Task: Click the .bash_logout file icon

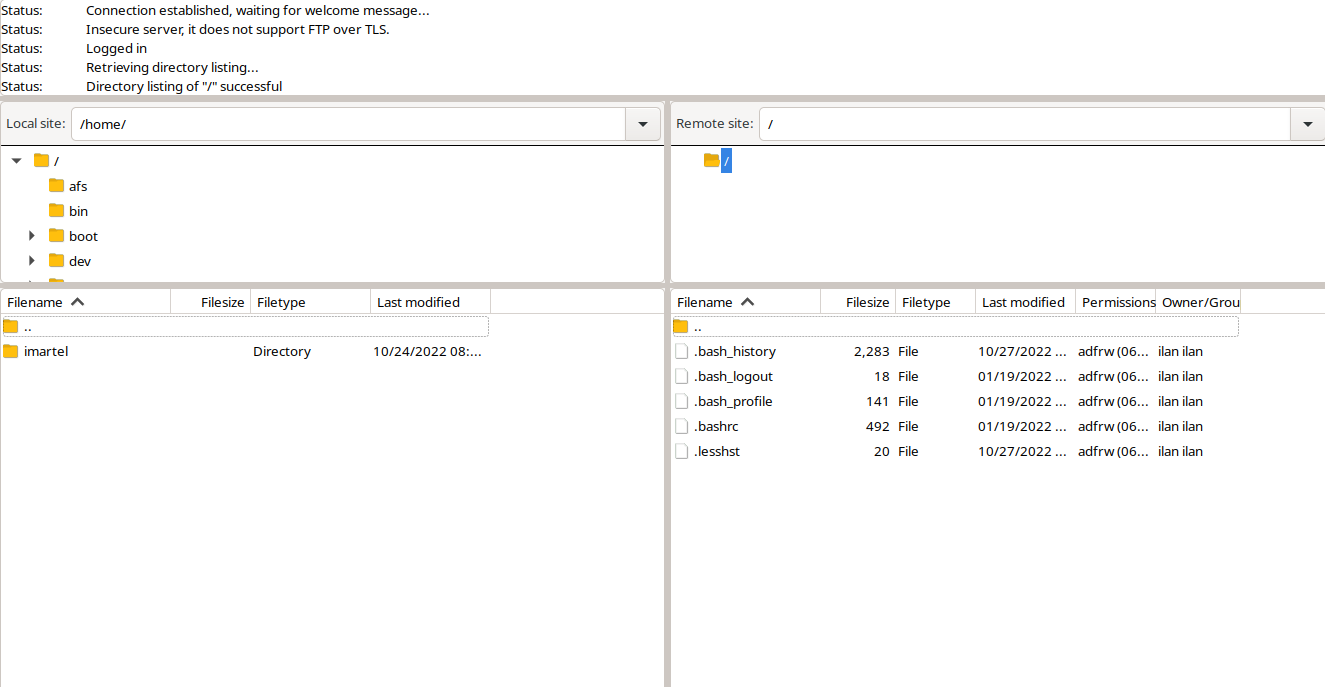Action: 682,376
